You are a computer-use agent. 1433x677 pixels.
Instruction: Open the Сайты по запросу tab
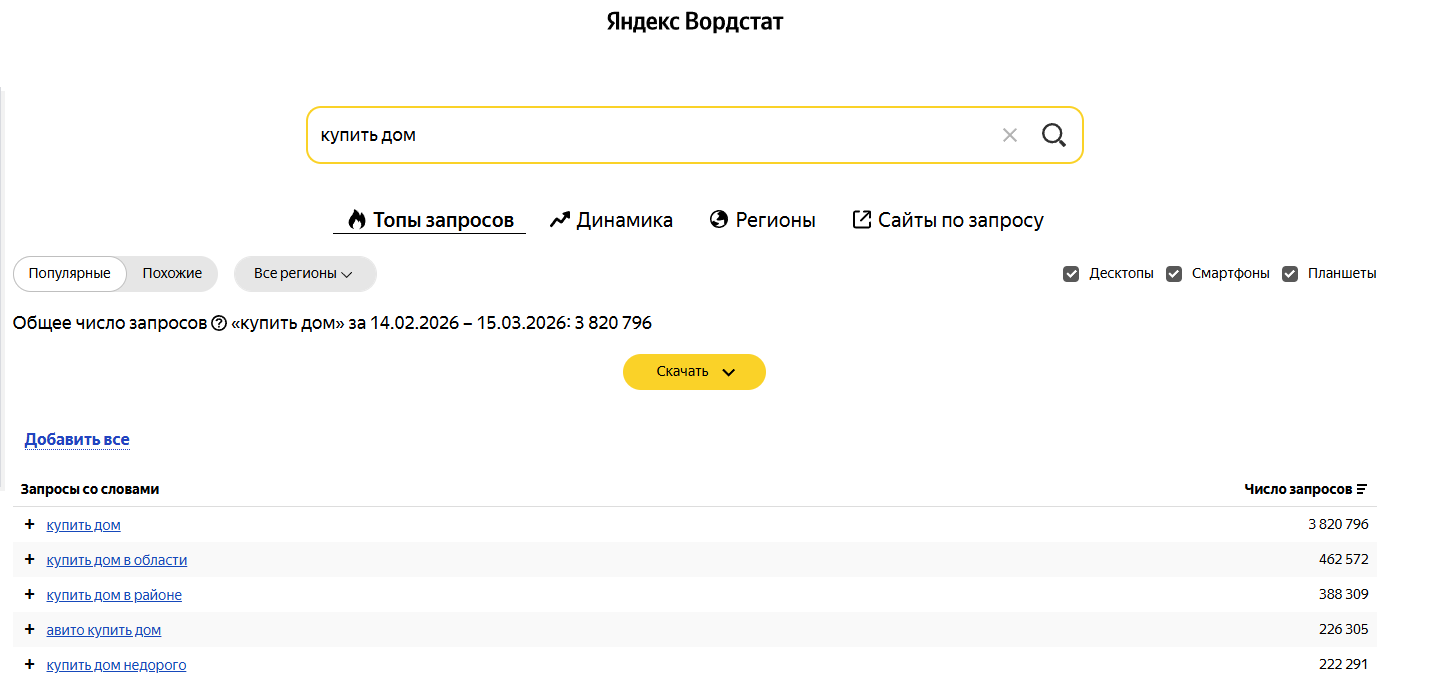pyautogui.click(x=948, y=220)
